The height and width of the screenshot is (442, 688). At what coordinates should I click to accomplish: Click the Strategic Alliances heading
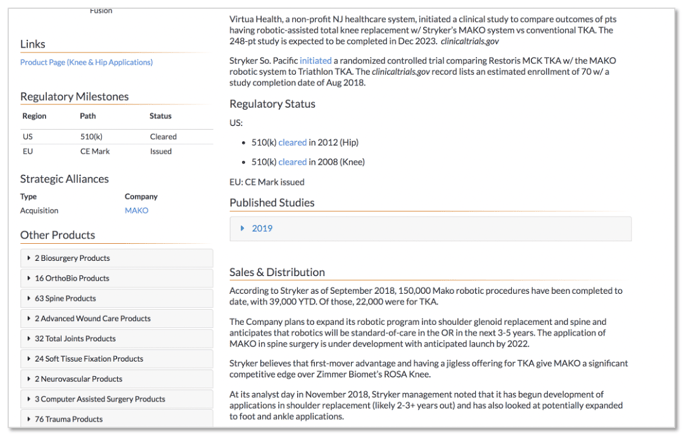[x=64, y=179]
